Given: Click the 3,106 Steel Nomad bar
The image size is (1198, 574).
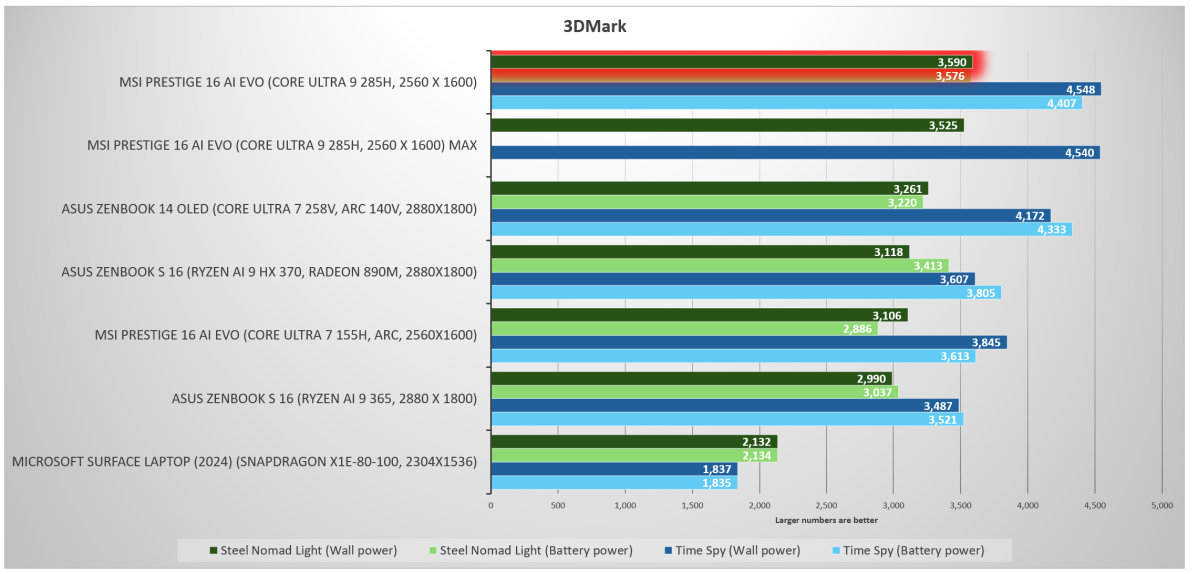Looking at the screenshot, I should pos(699,315).
